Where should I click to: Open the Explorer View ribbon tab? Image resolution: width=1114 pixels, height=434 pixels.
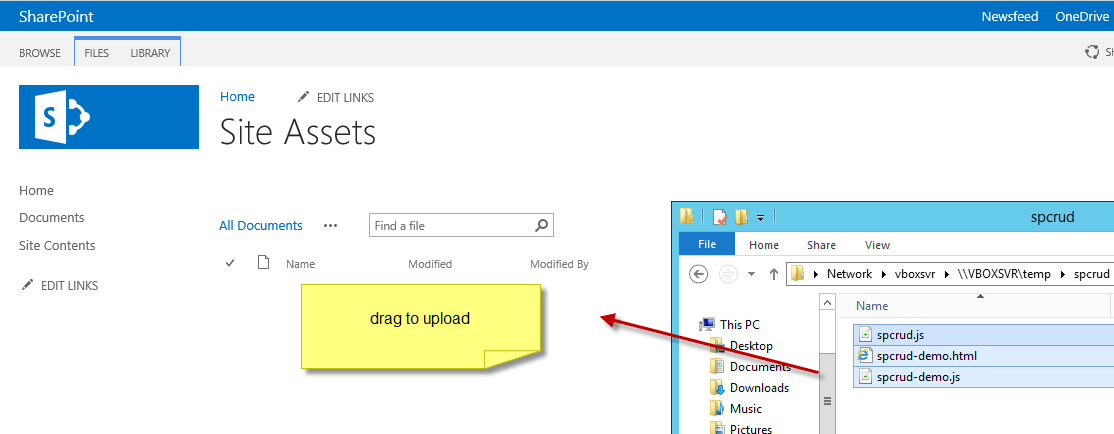pos(877,245)
